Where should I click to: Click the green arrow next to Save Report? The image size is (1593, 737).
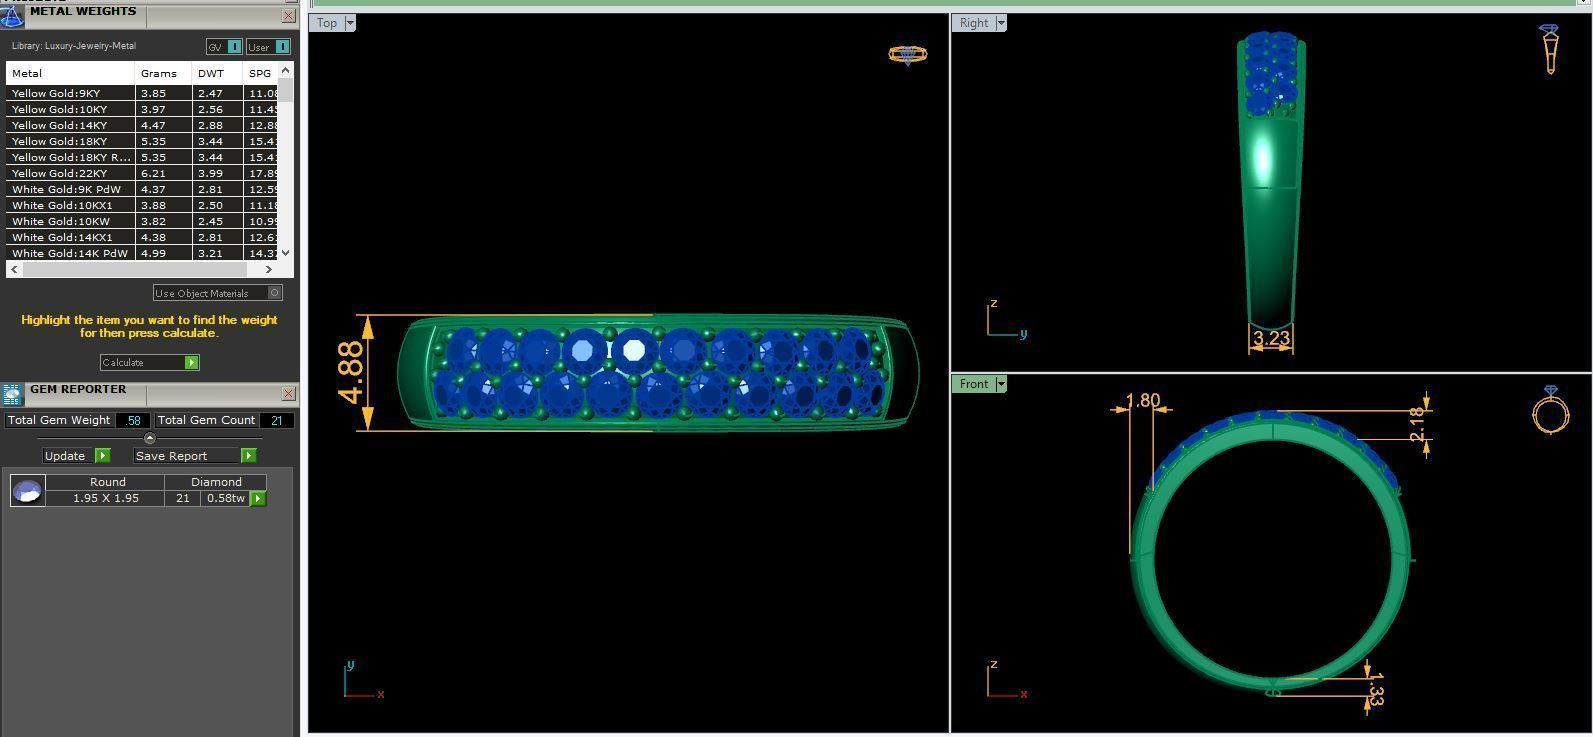[248, 455]
